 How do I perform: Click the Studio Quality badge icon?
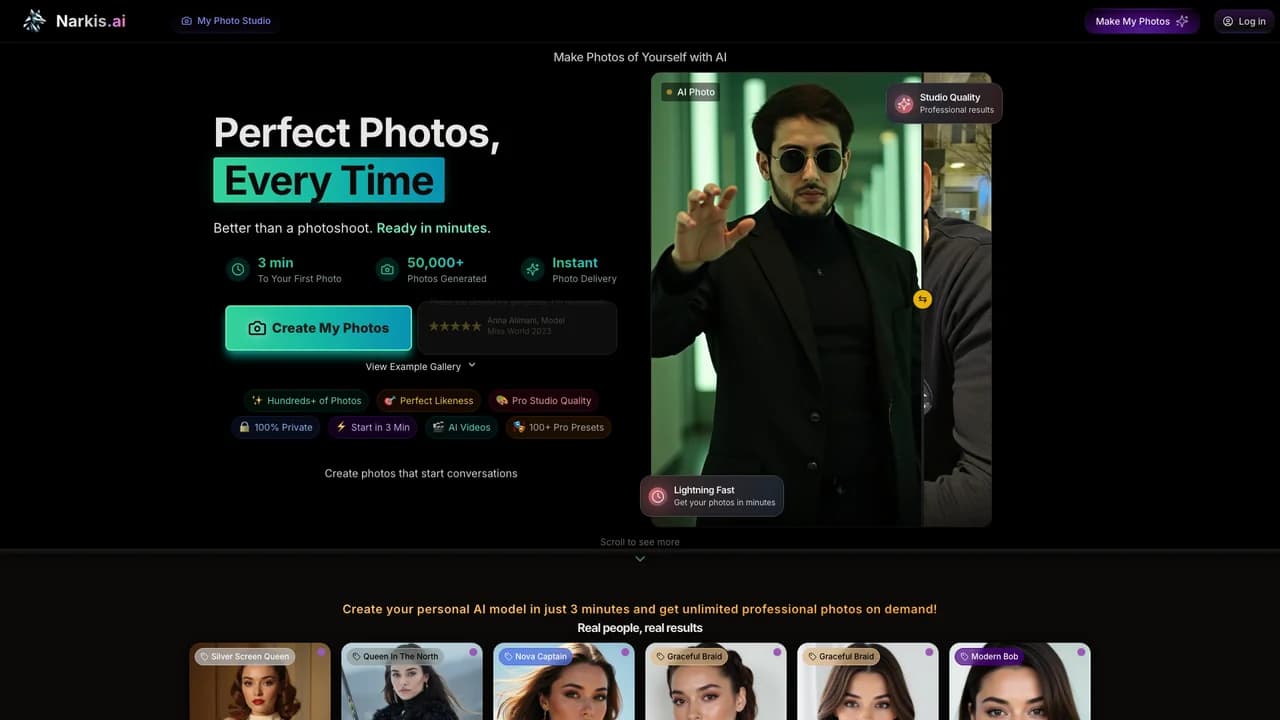point(904,104)
